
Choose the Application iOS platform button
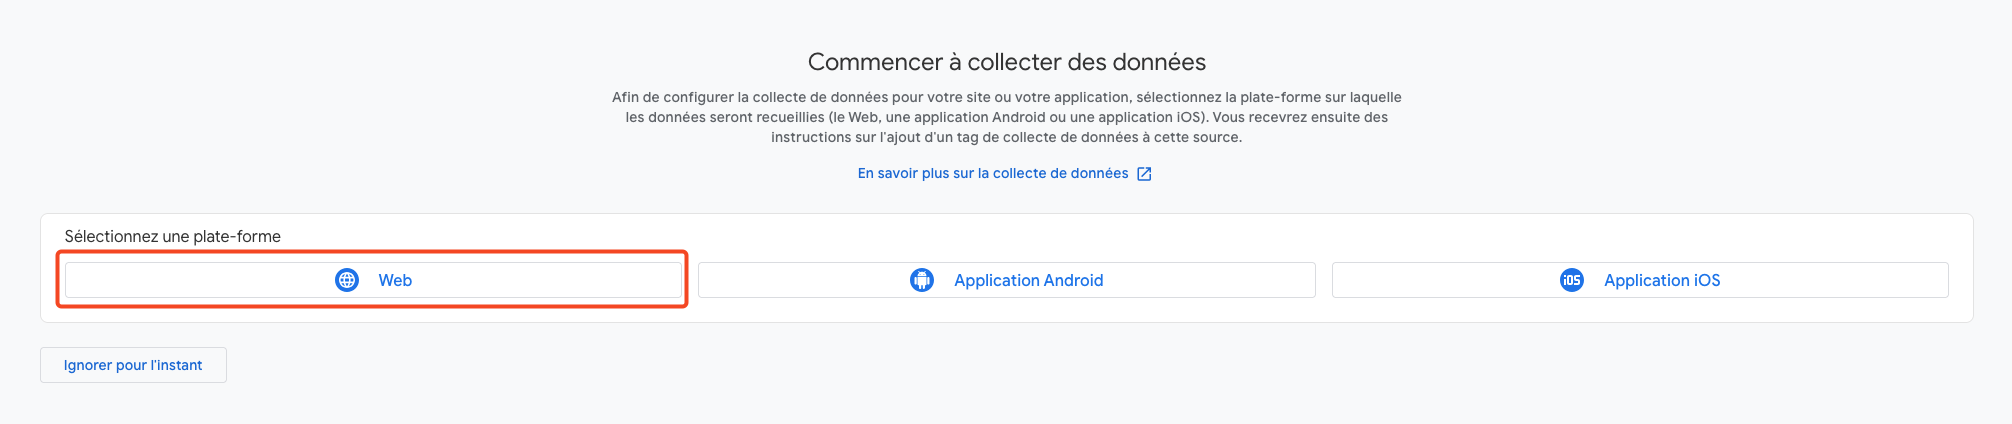point(1640,280)
